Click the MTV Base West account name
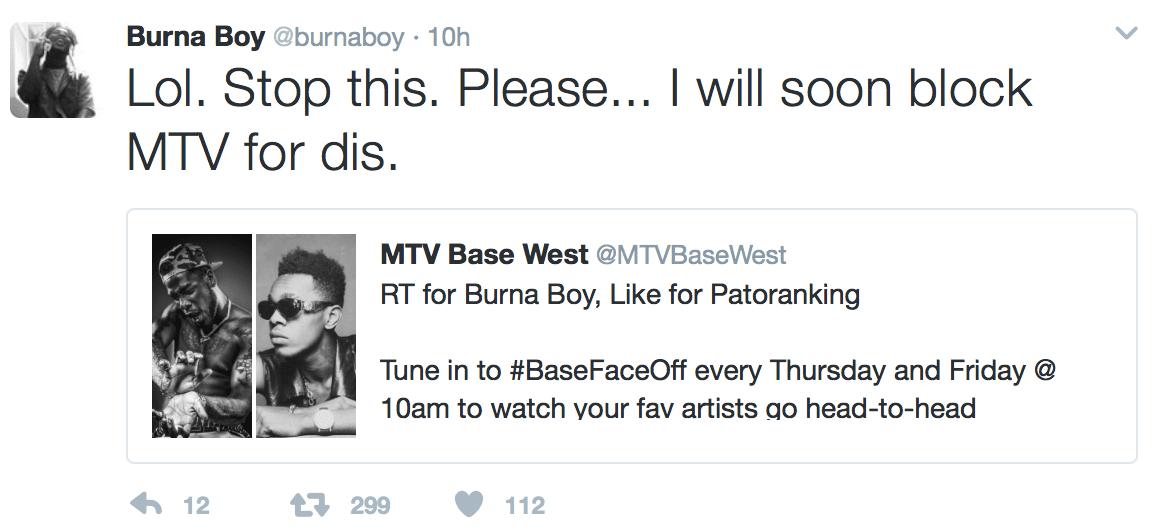This screenshot has height=532, width=1152. coord(484,255)
